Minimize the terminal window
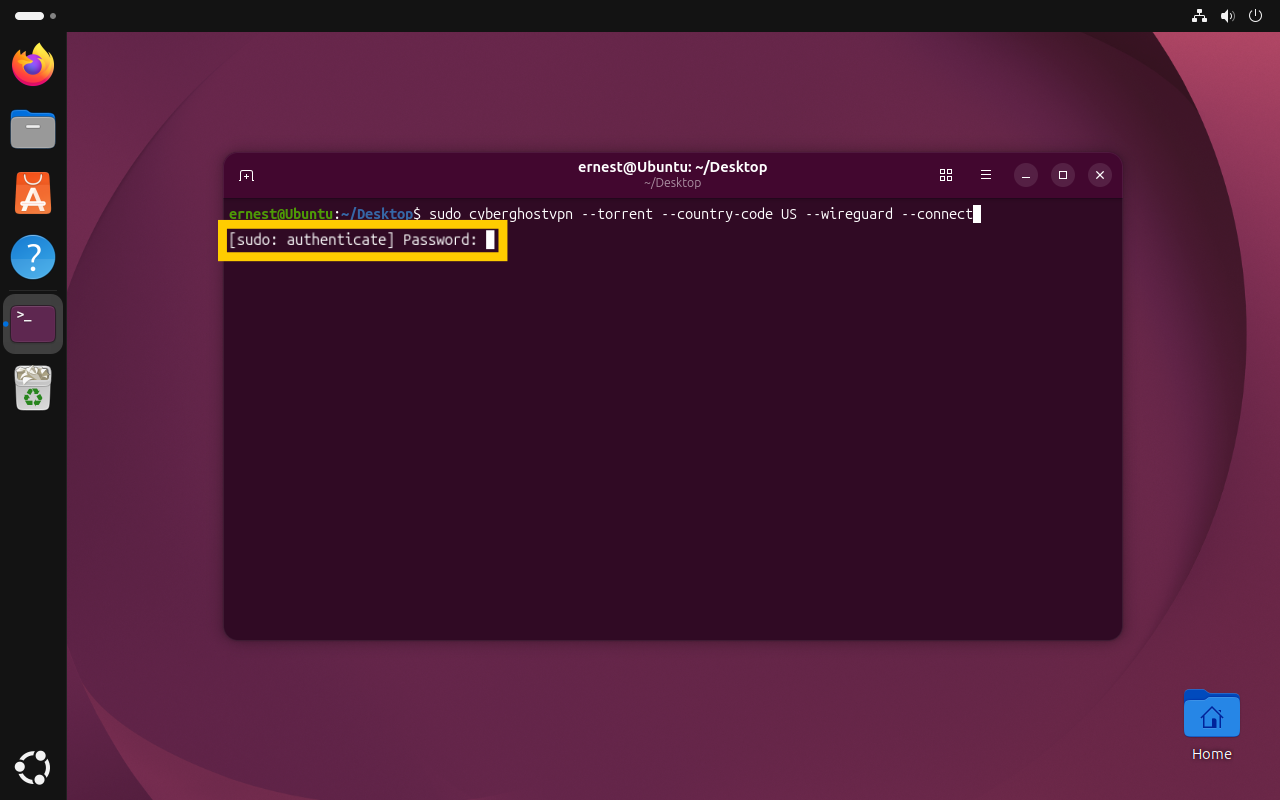 tap(1026, 175)
